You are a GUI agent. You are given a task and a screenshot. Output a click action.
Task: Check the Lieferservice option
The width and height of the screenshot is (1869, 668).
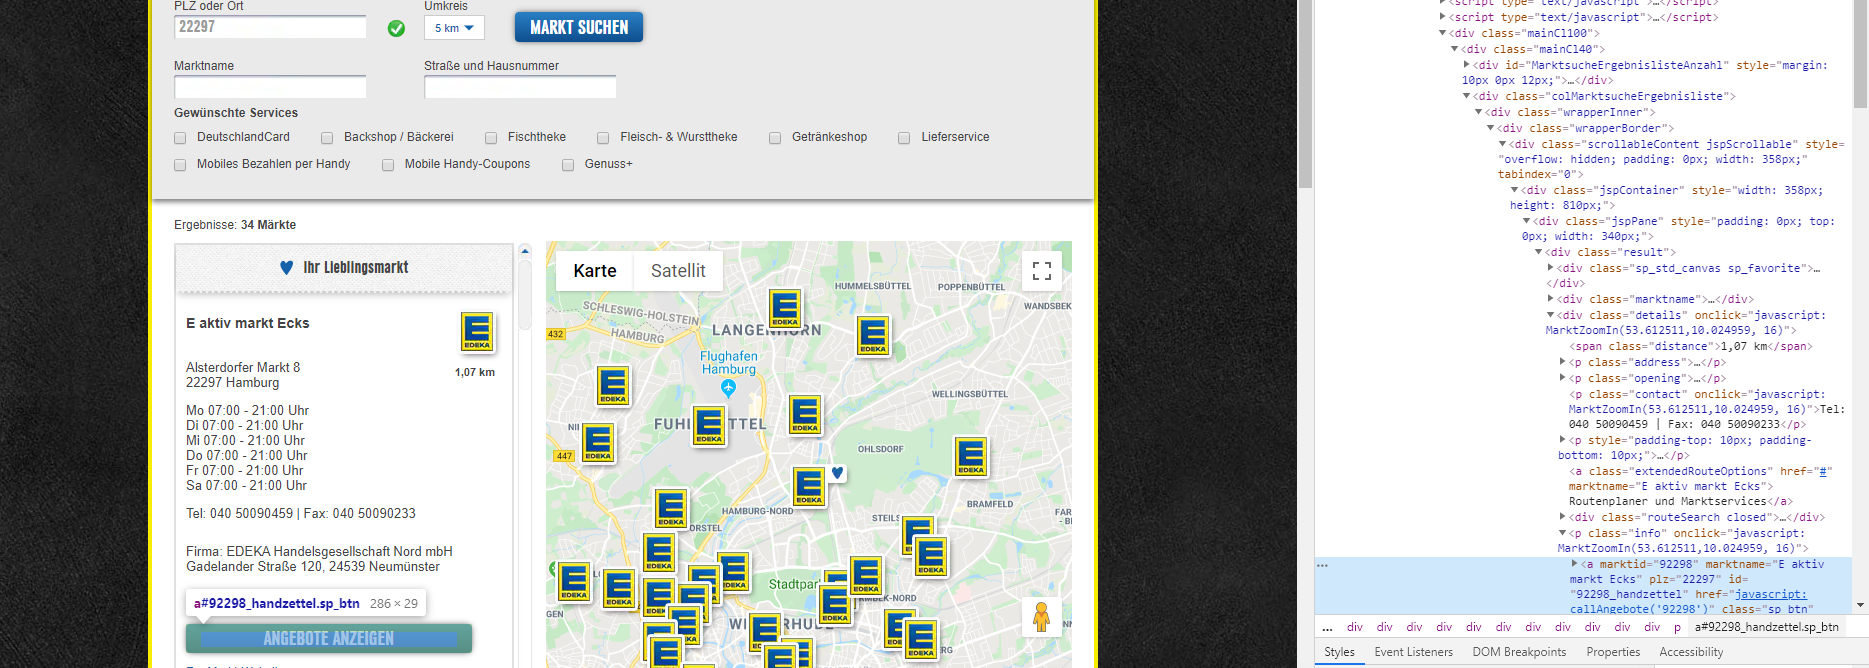[904, 138]
